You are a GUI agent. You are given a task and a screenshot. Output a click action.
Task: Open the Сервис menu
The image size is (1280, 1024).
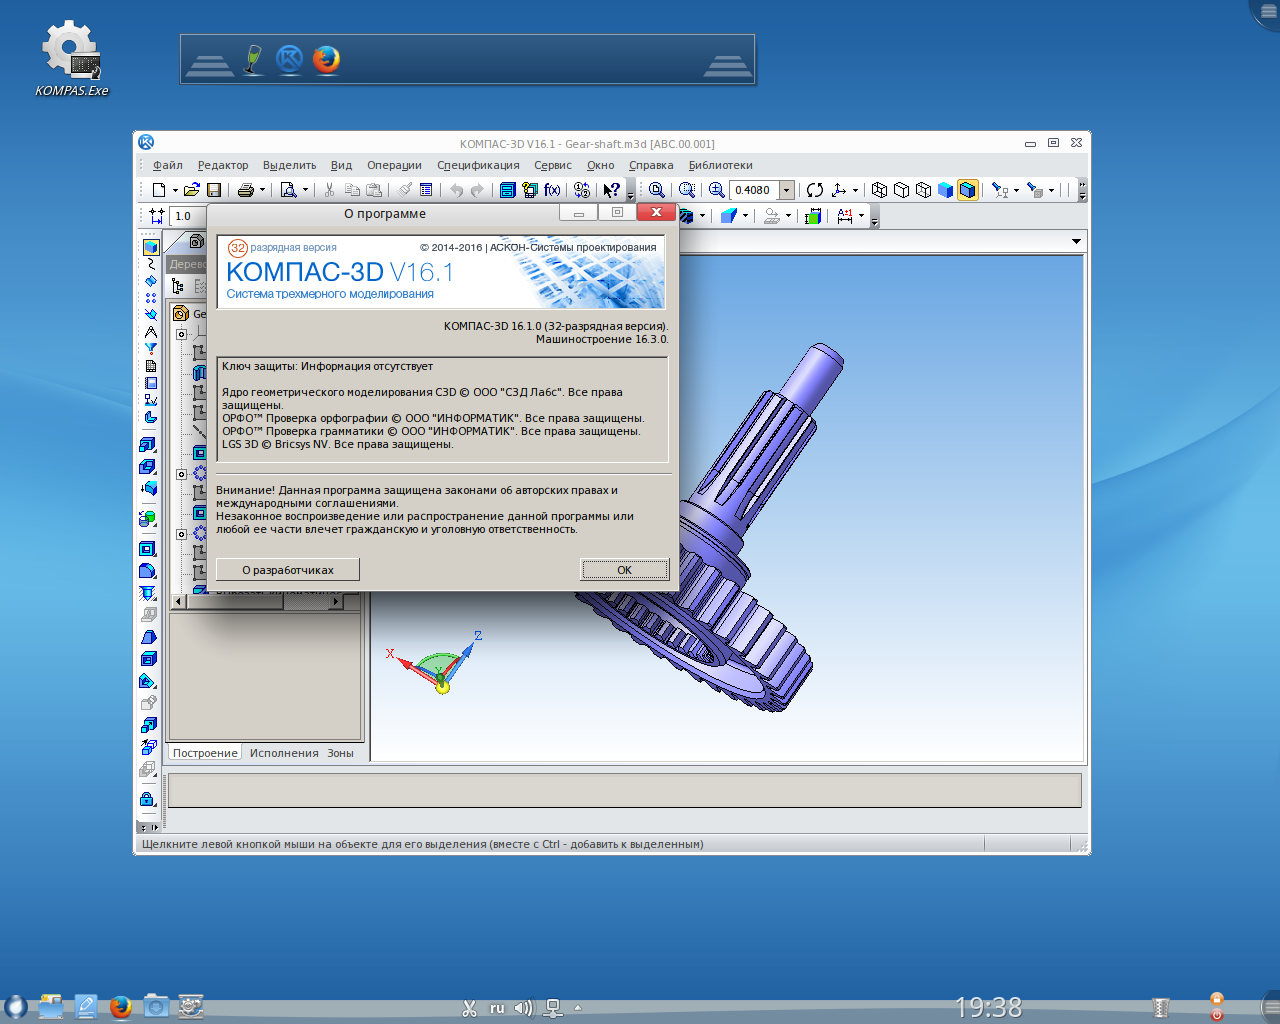(553, 166)
